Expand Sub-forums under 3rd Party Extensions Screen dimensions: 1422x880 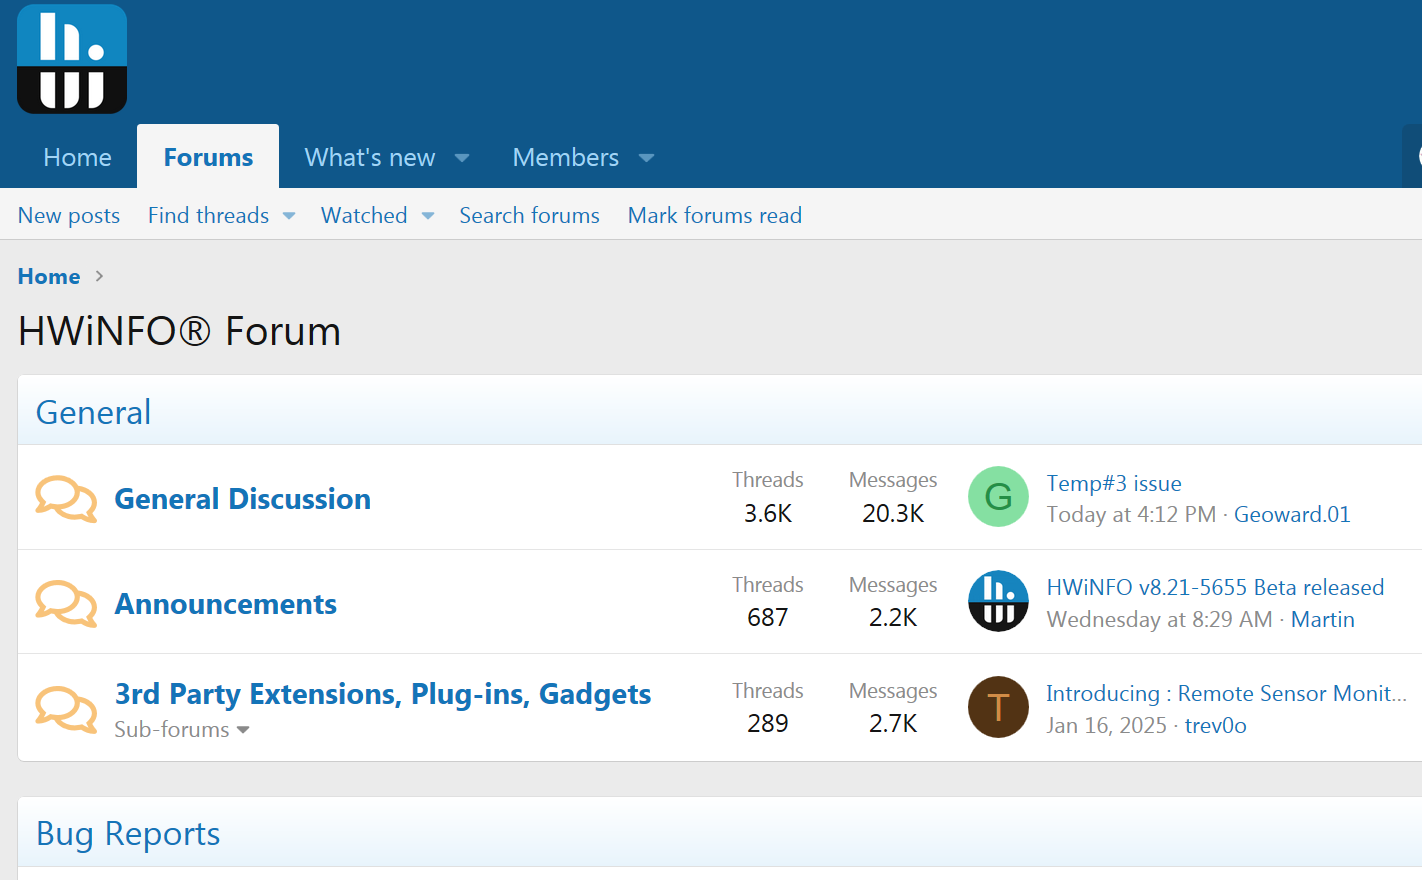[x=181, y=730]
